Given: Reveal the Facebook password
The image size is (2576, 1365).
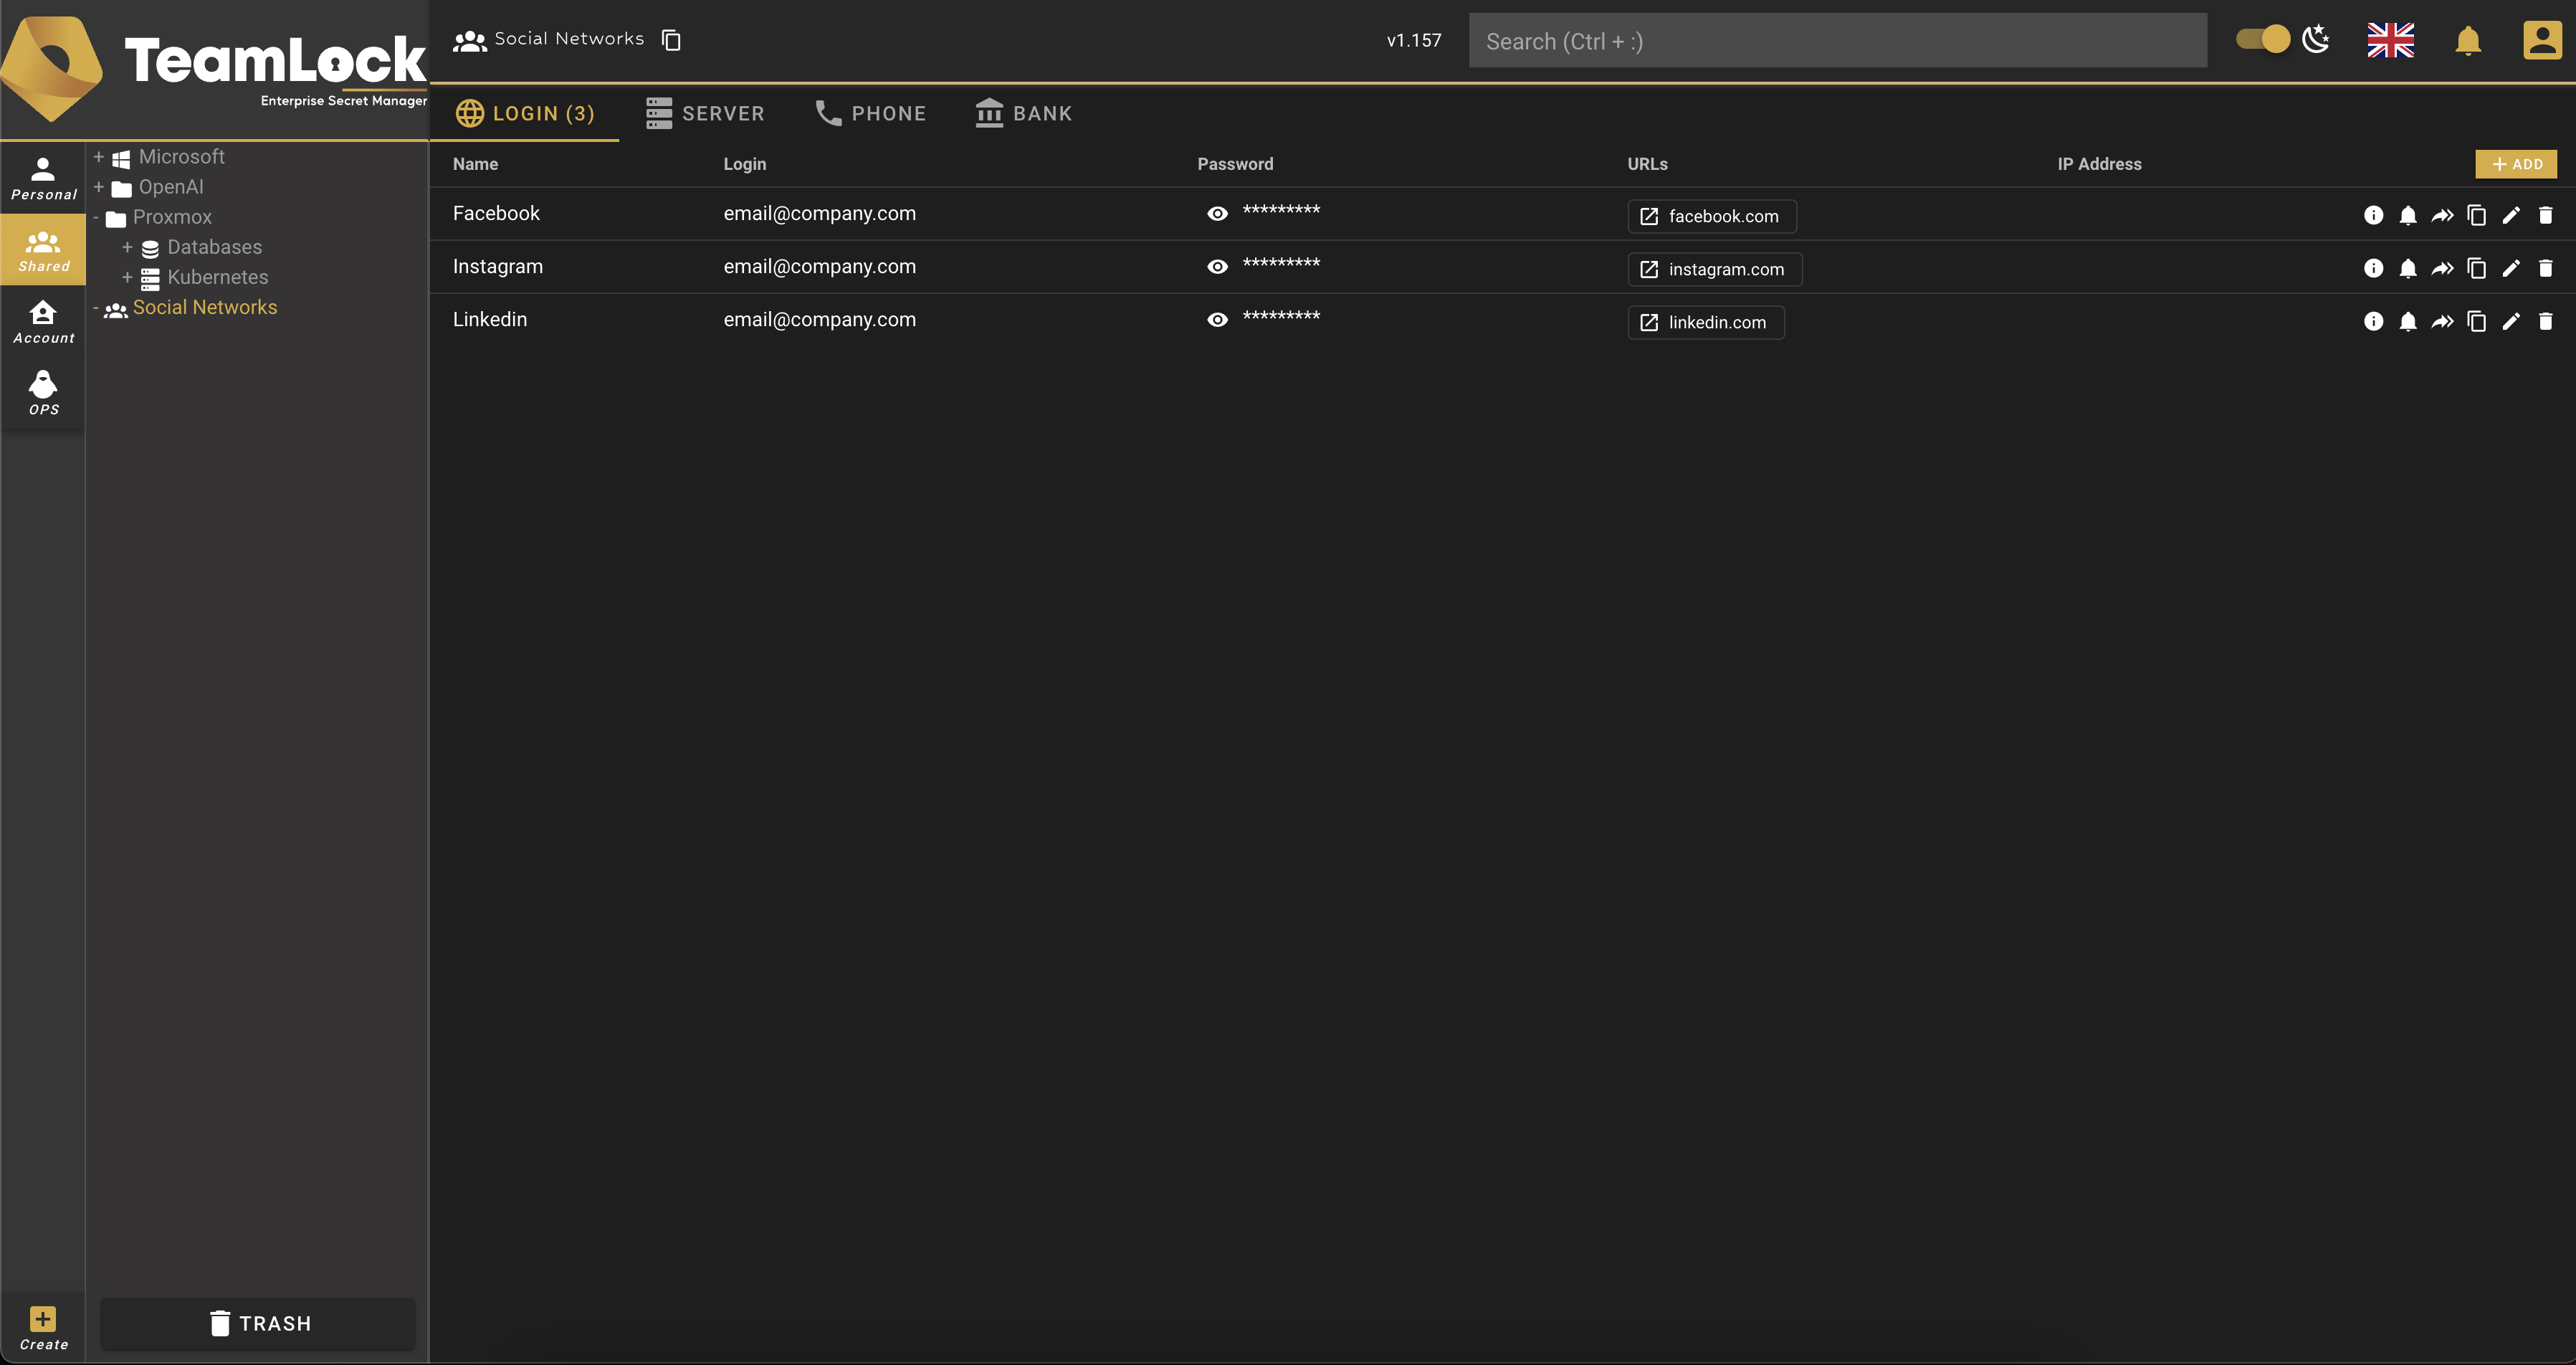Looking at the screenshot, I should (x=1218, y=213).
